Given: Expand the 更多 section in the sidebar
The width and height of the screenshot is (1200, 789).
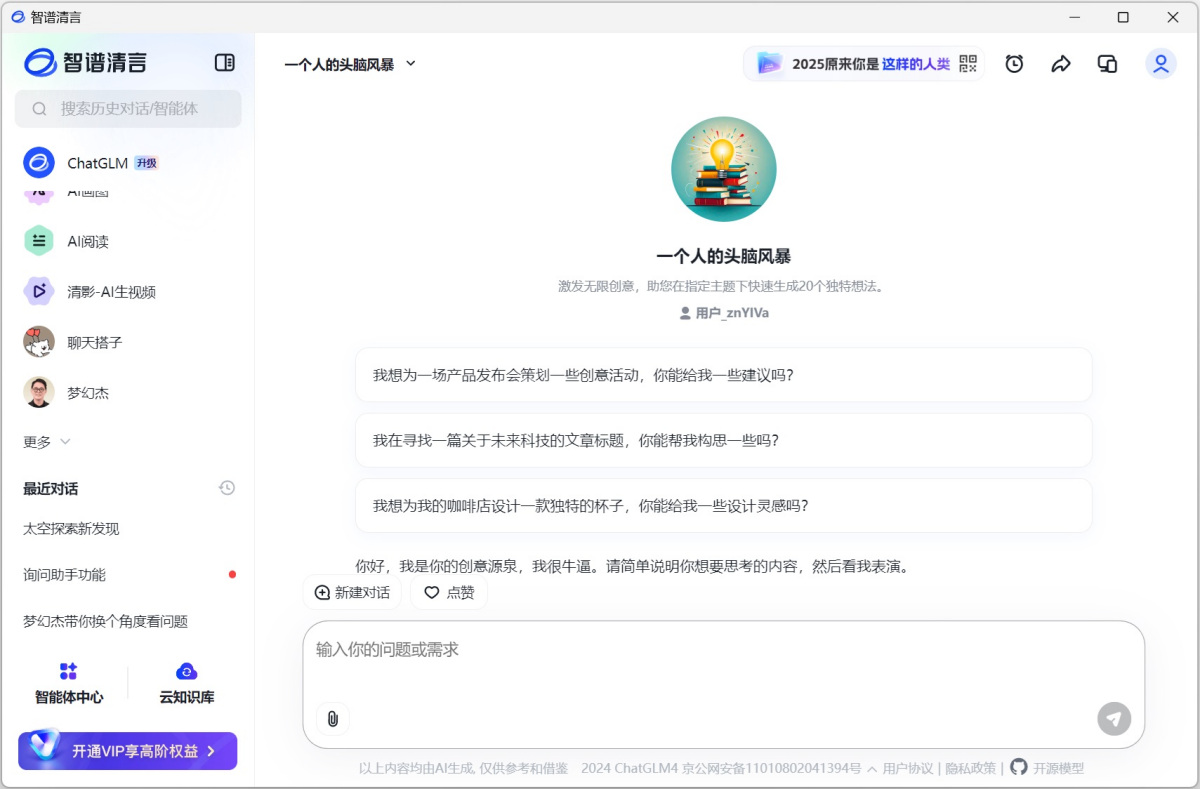Looking at the screenshot, I should click(47, 441).
